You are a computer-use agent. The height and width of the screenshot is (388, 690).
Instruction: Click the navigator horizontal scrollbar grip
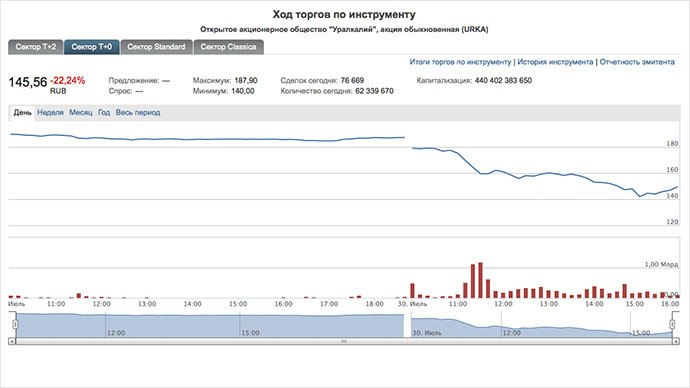(x=344, y=341)
